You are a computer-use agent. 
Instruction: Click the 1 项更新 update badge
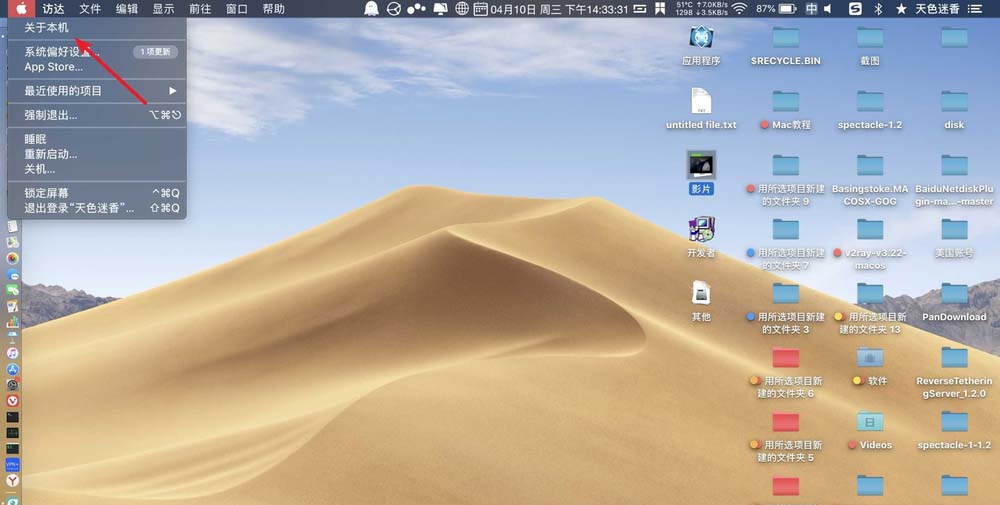[x=155, y=52]
